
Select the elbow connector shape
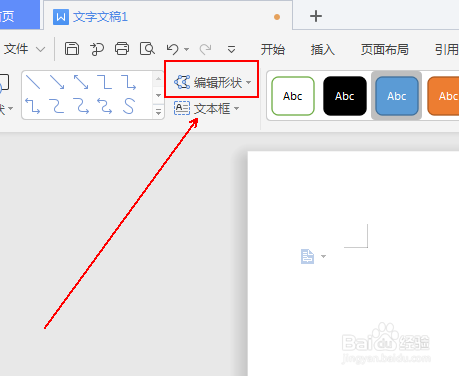click(x=105, y=82)
